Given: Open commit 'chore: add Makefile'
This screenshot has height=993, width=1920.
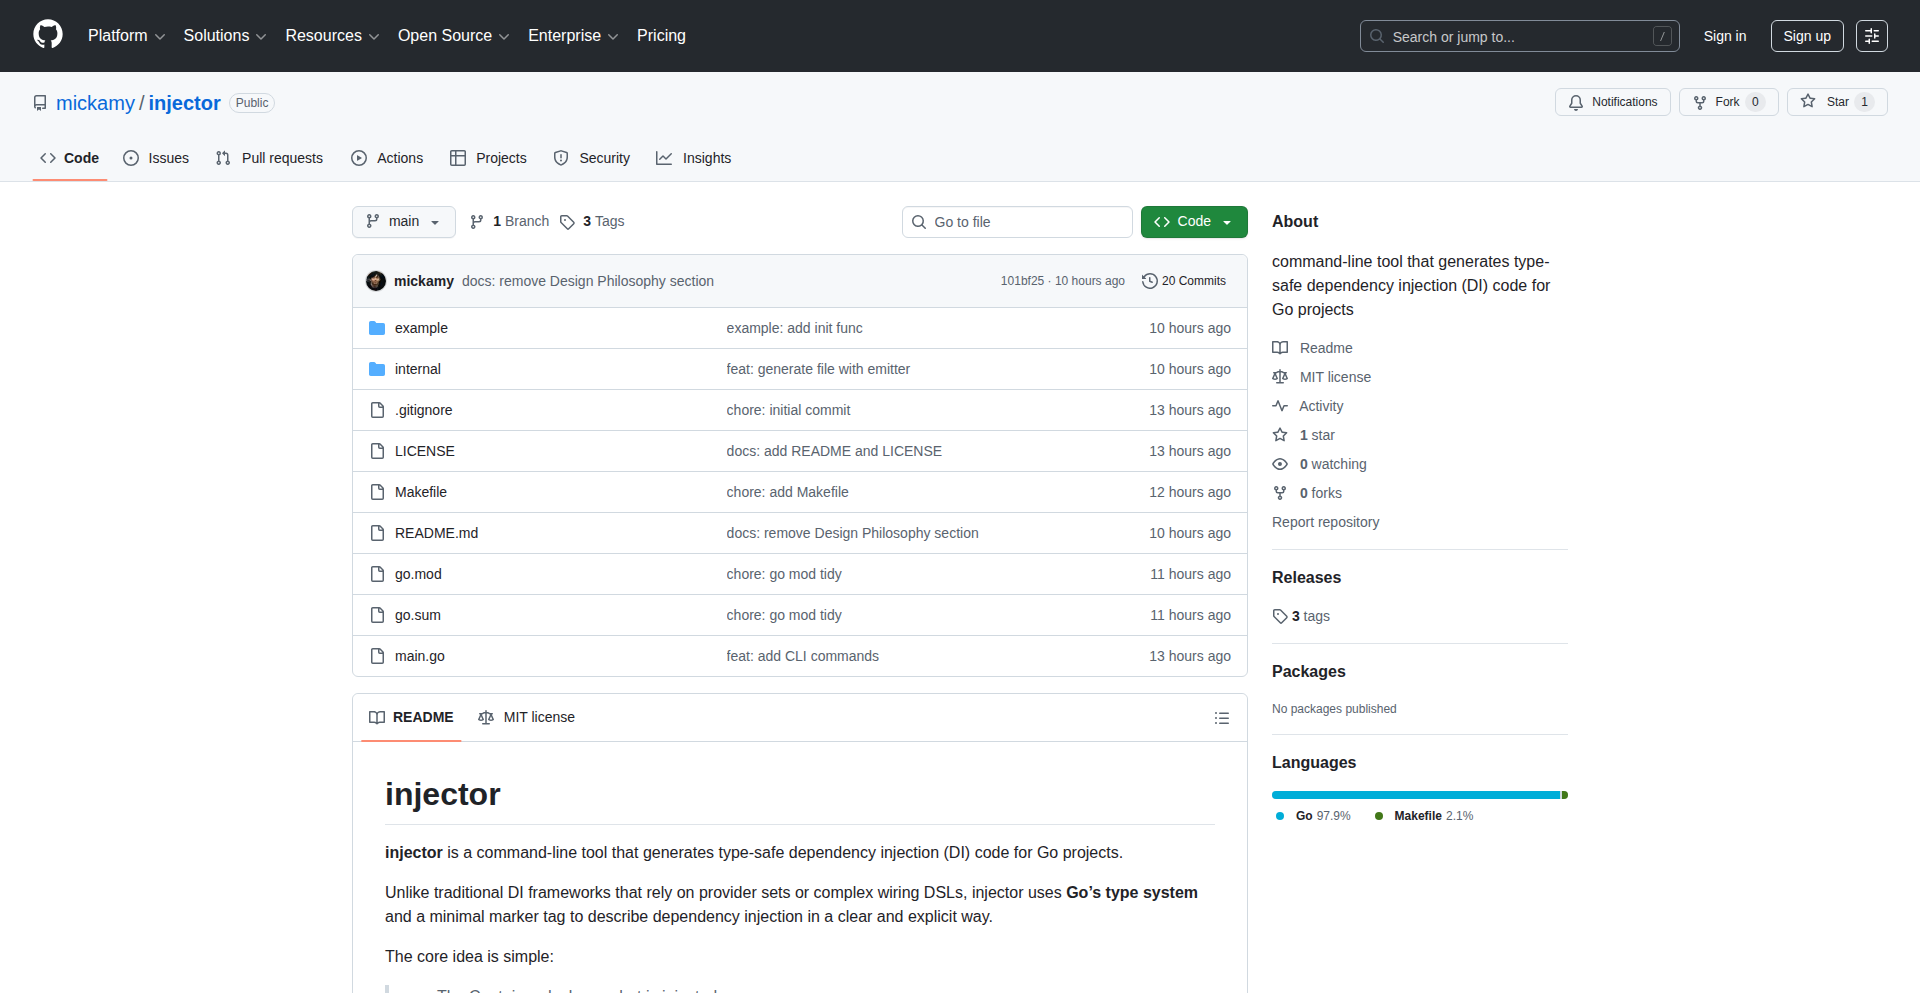Looking at the screenshot, I should 787,492.
